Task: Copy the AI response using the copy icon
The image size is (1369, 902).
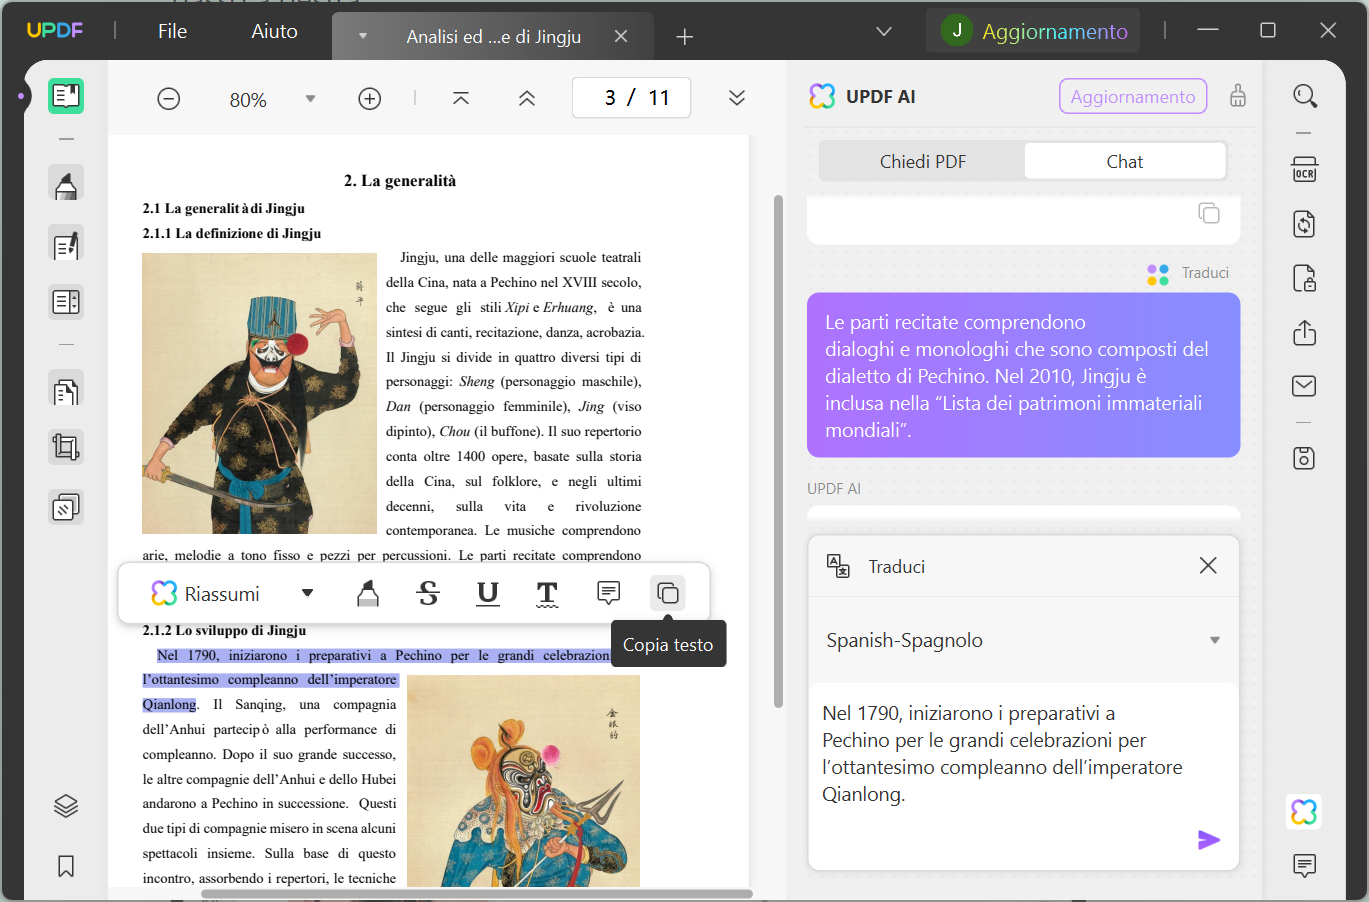Action: [1209, 213]
